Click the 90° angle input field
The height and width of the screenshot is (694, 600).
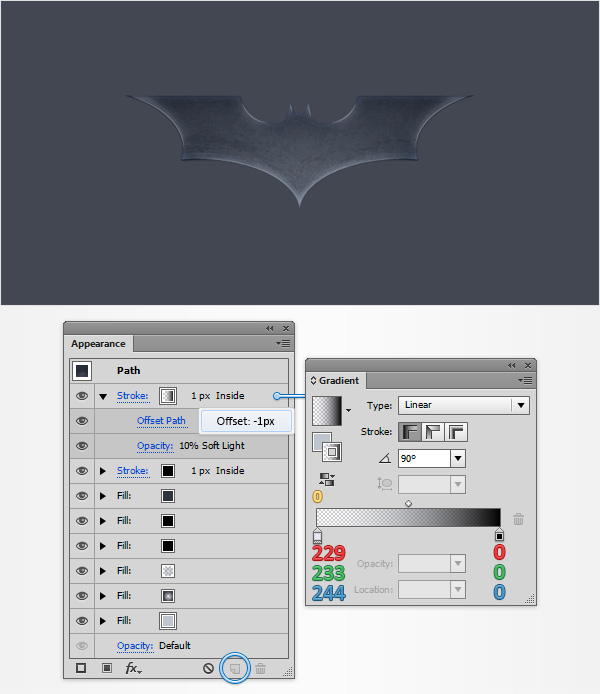[424, 459]
